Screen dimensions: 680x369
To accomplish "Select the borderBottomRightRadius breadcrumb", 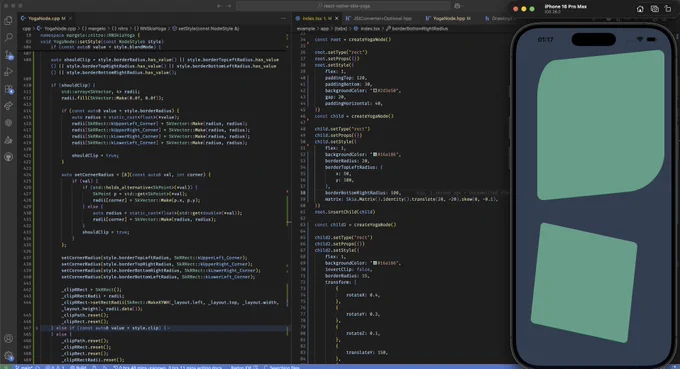I will [x=417, y=29].
